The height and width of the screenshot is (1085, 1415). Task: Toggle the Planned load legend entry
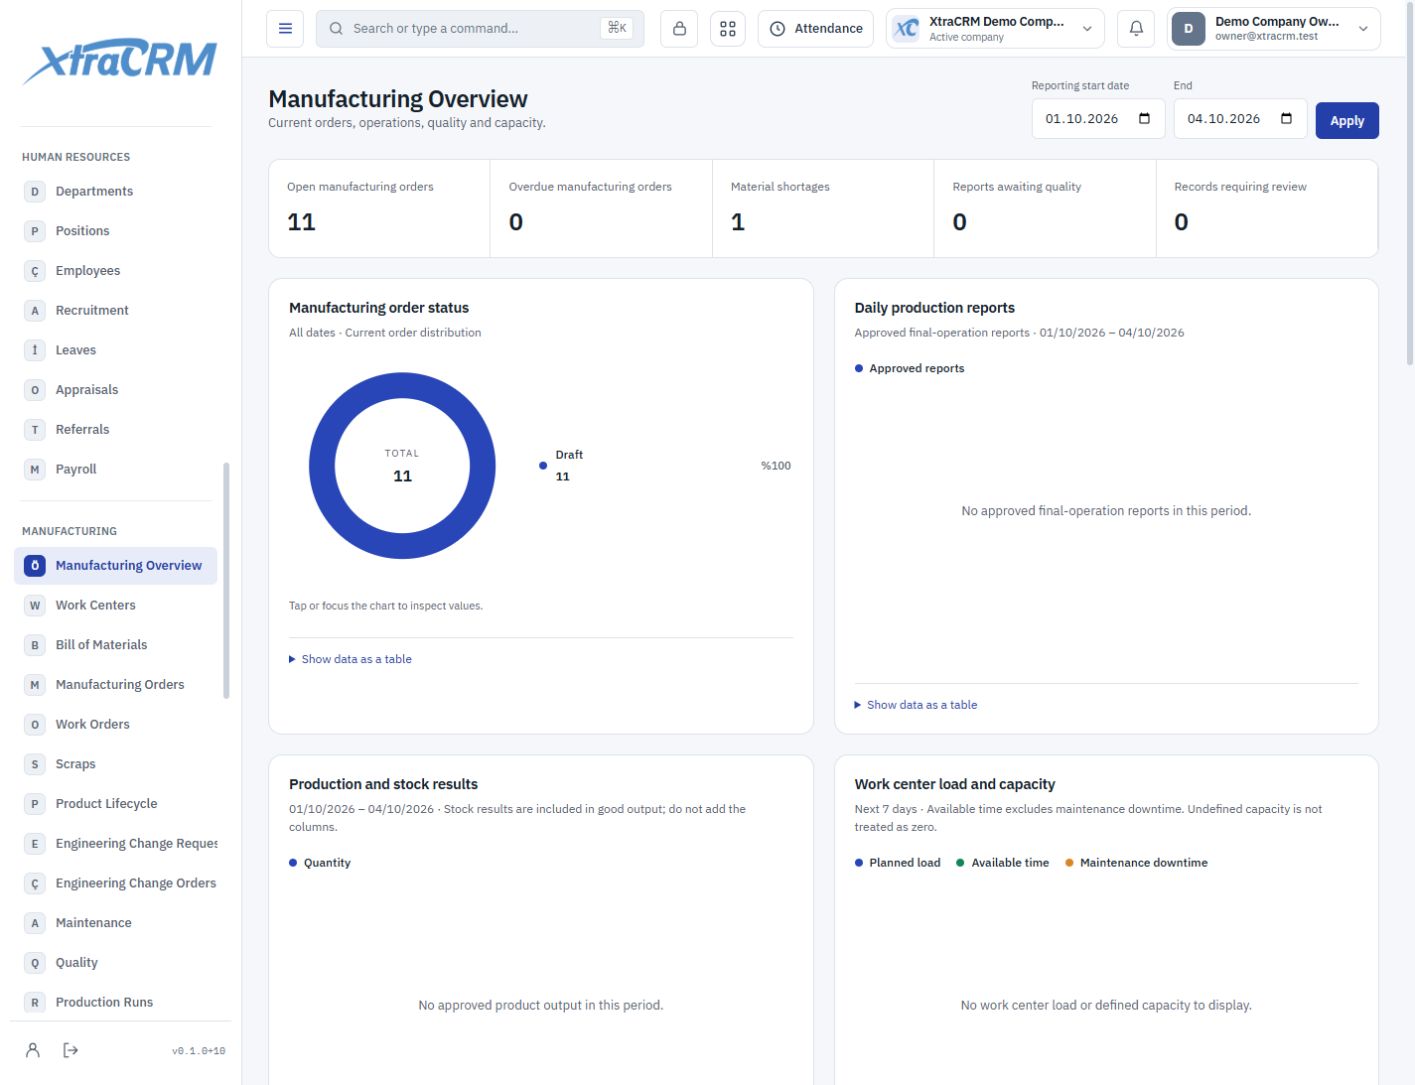point(897,863)
